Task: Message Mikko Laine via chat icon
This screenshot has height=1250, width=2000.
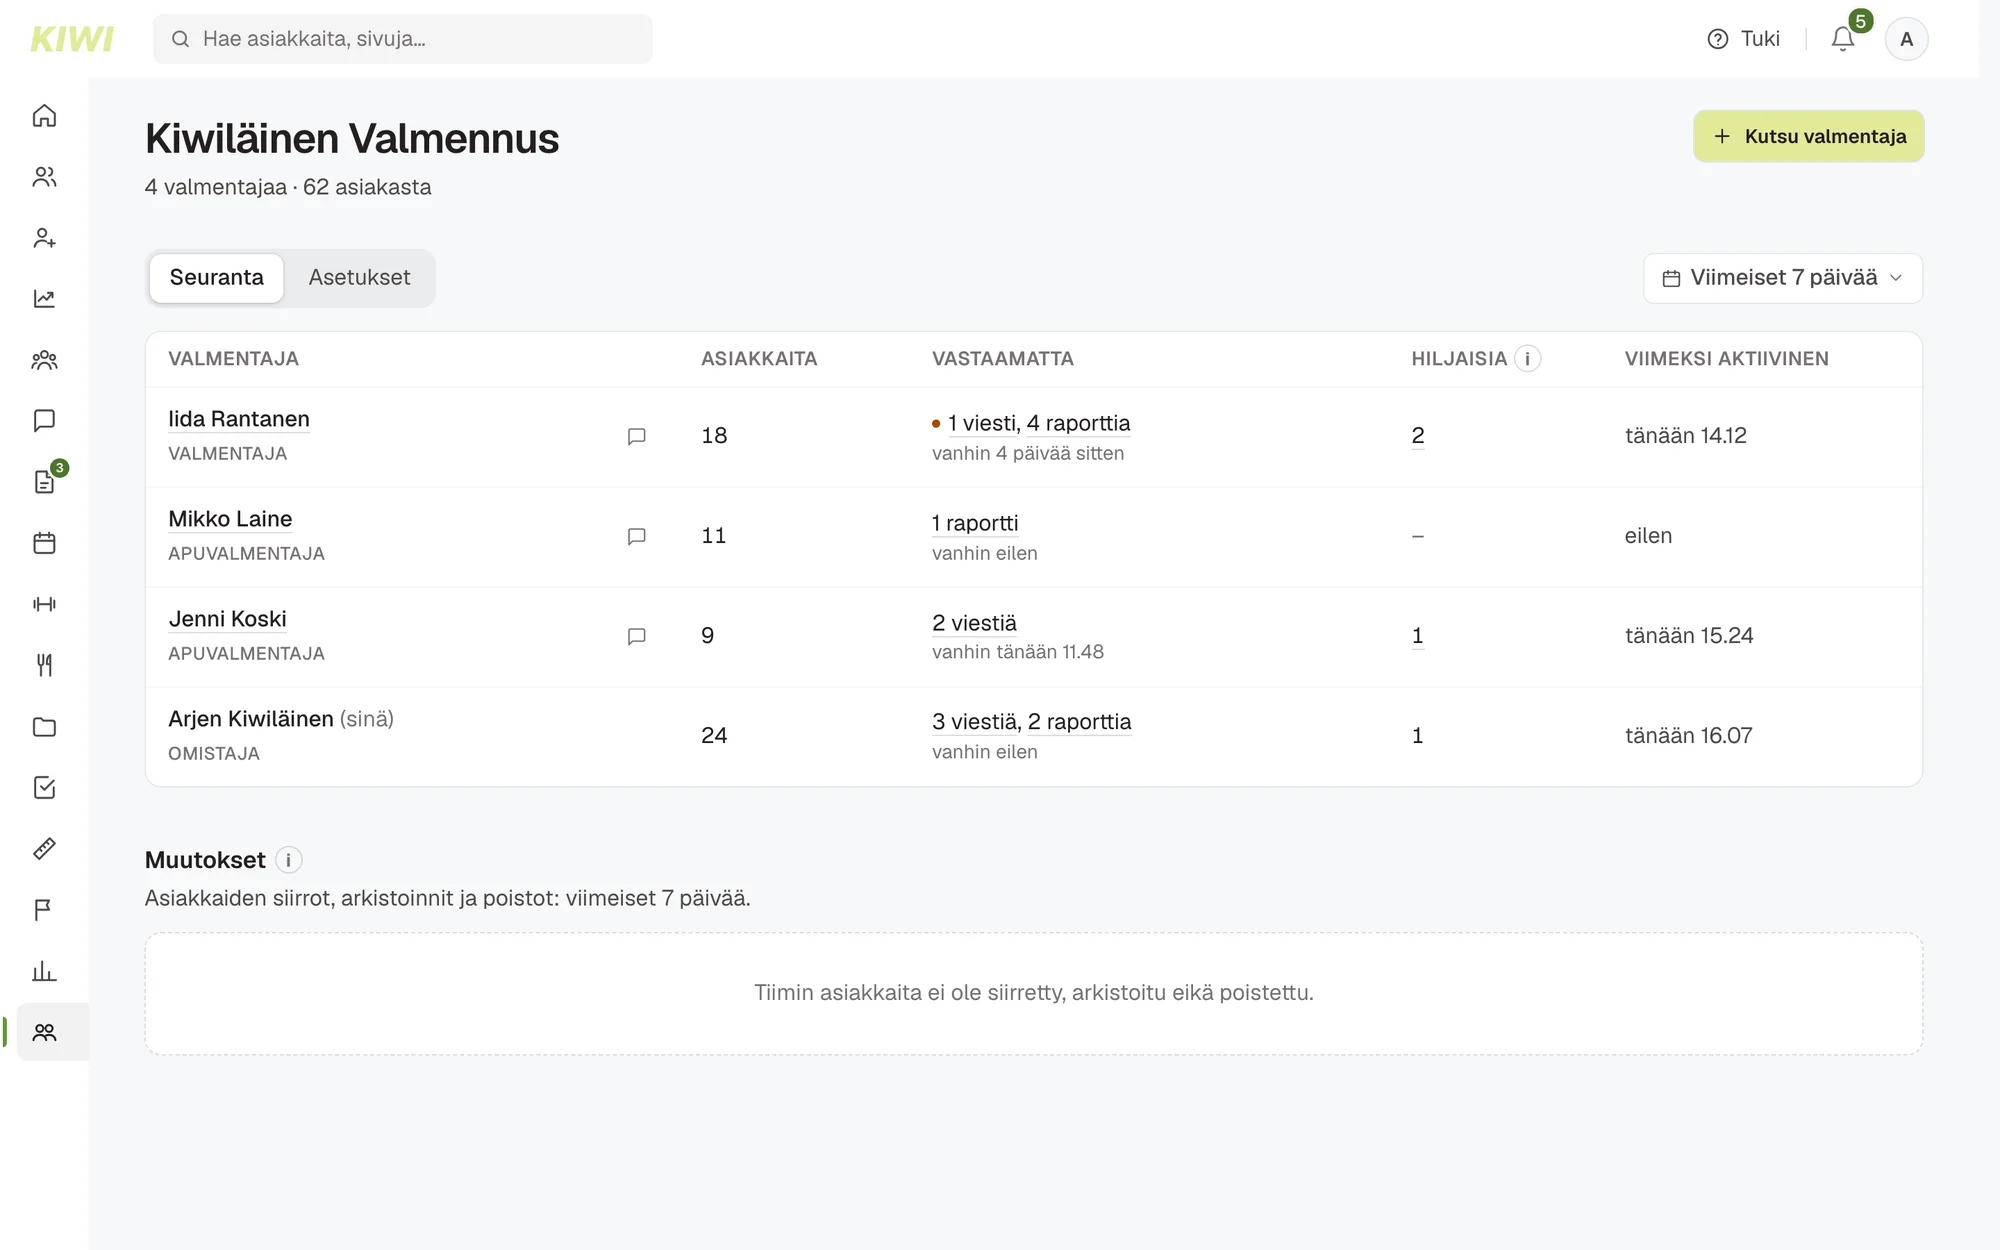Action: point(636,536)
